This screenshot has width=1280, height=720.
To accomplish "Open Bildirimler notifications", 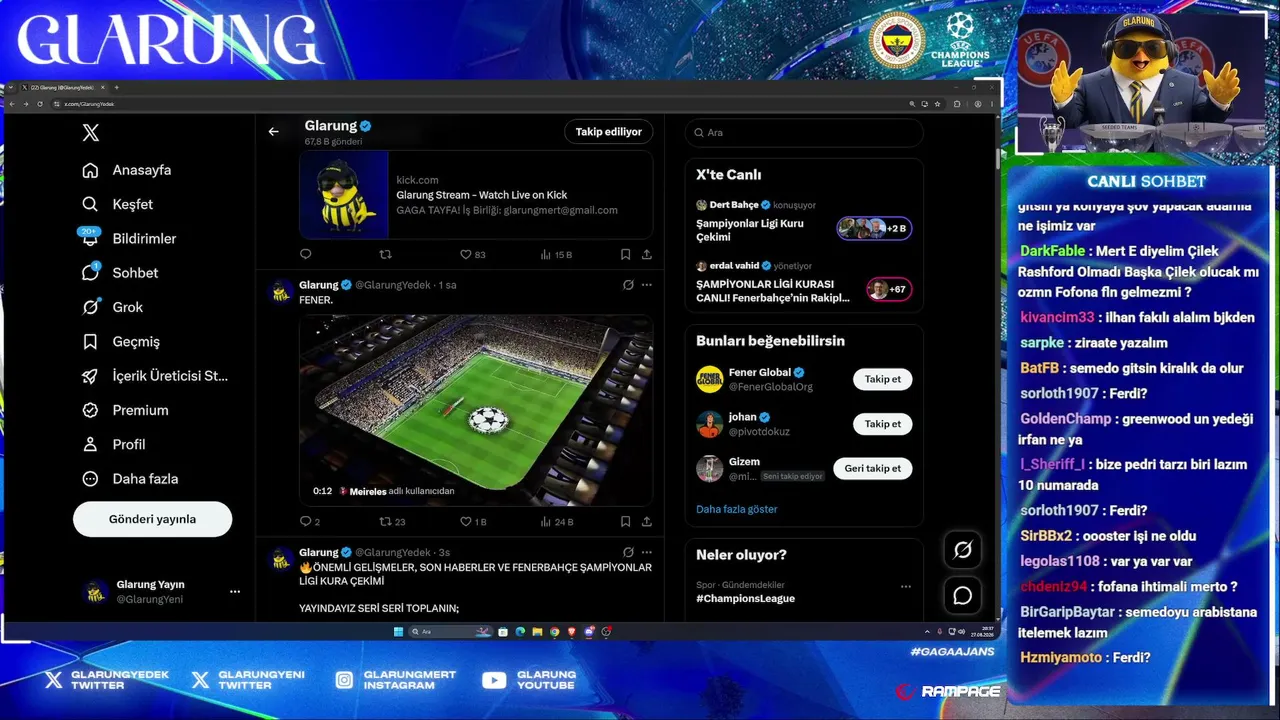I will 129,238.
